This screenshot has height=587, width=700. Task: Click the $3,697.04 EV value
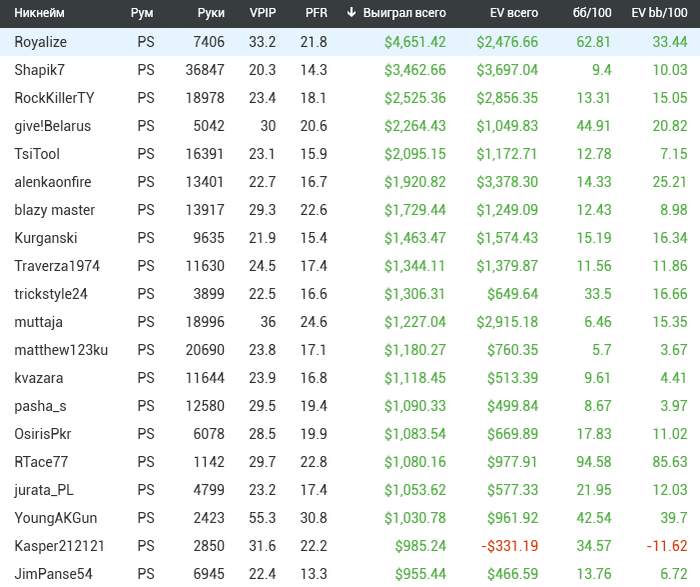click(507, 70)
